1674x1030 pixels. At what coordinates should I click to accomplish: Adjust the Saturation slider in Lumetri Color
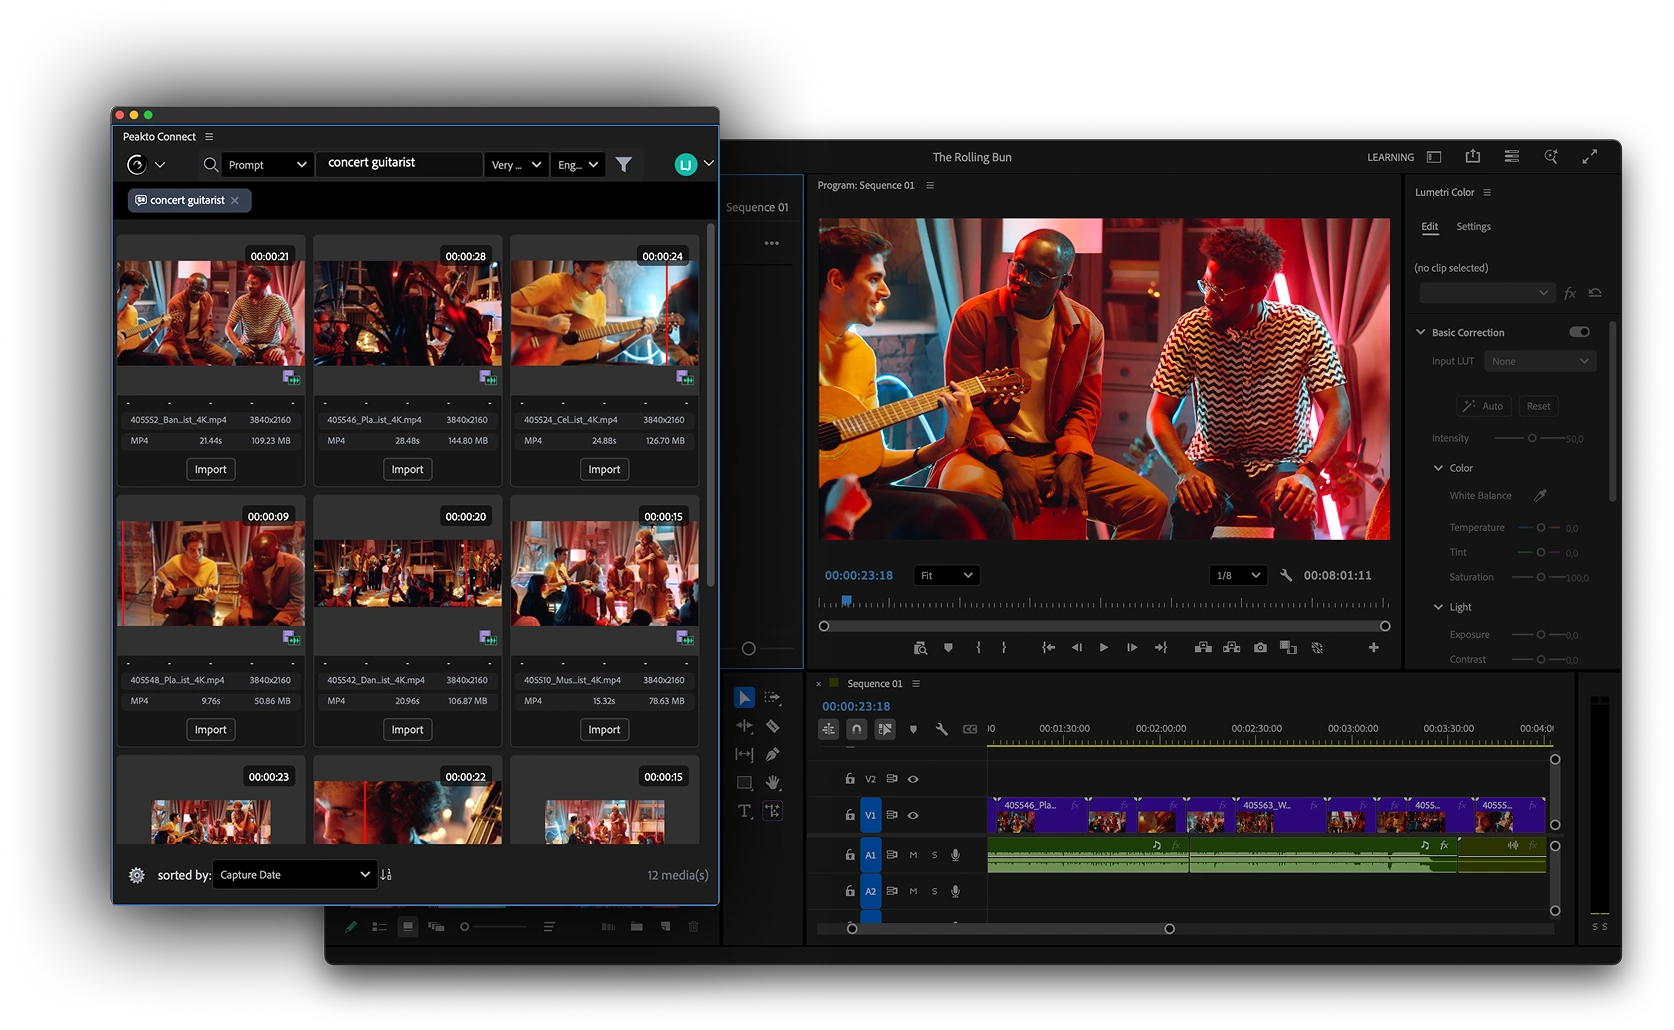(1541, 577)
